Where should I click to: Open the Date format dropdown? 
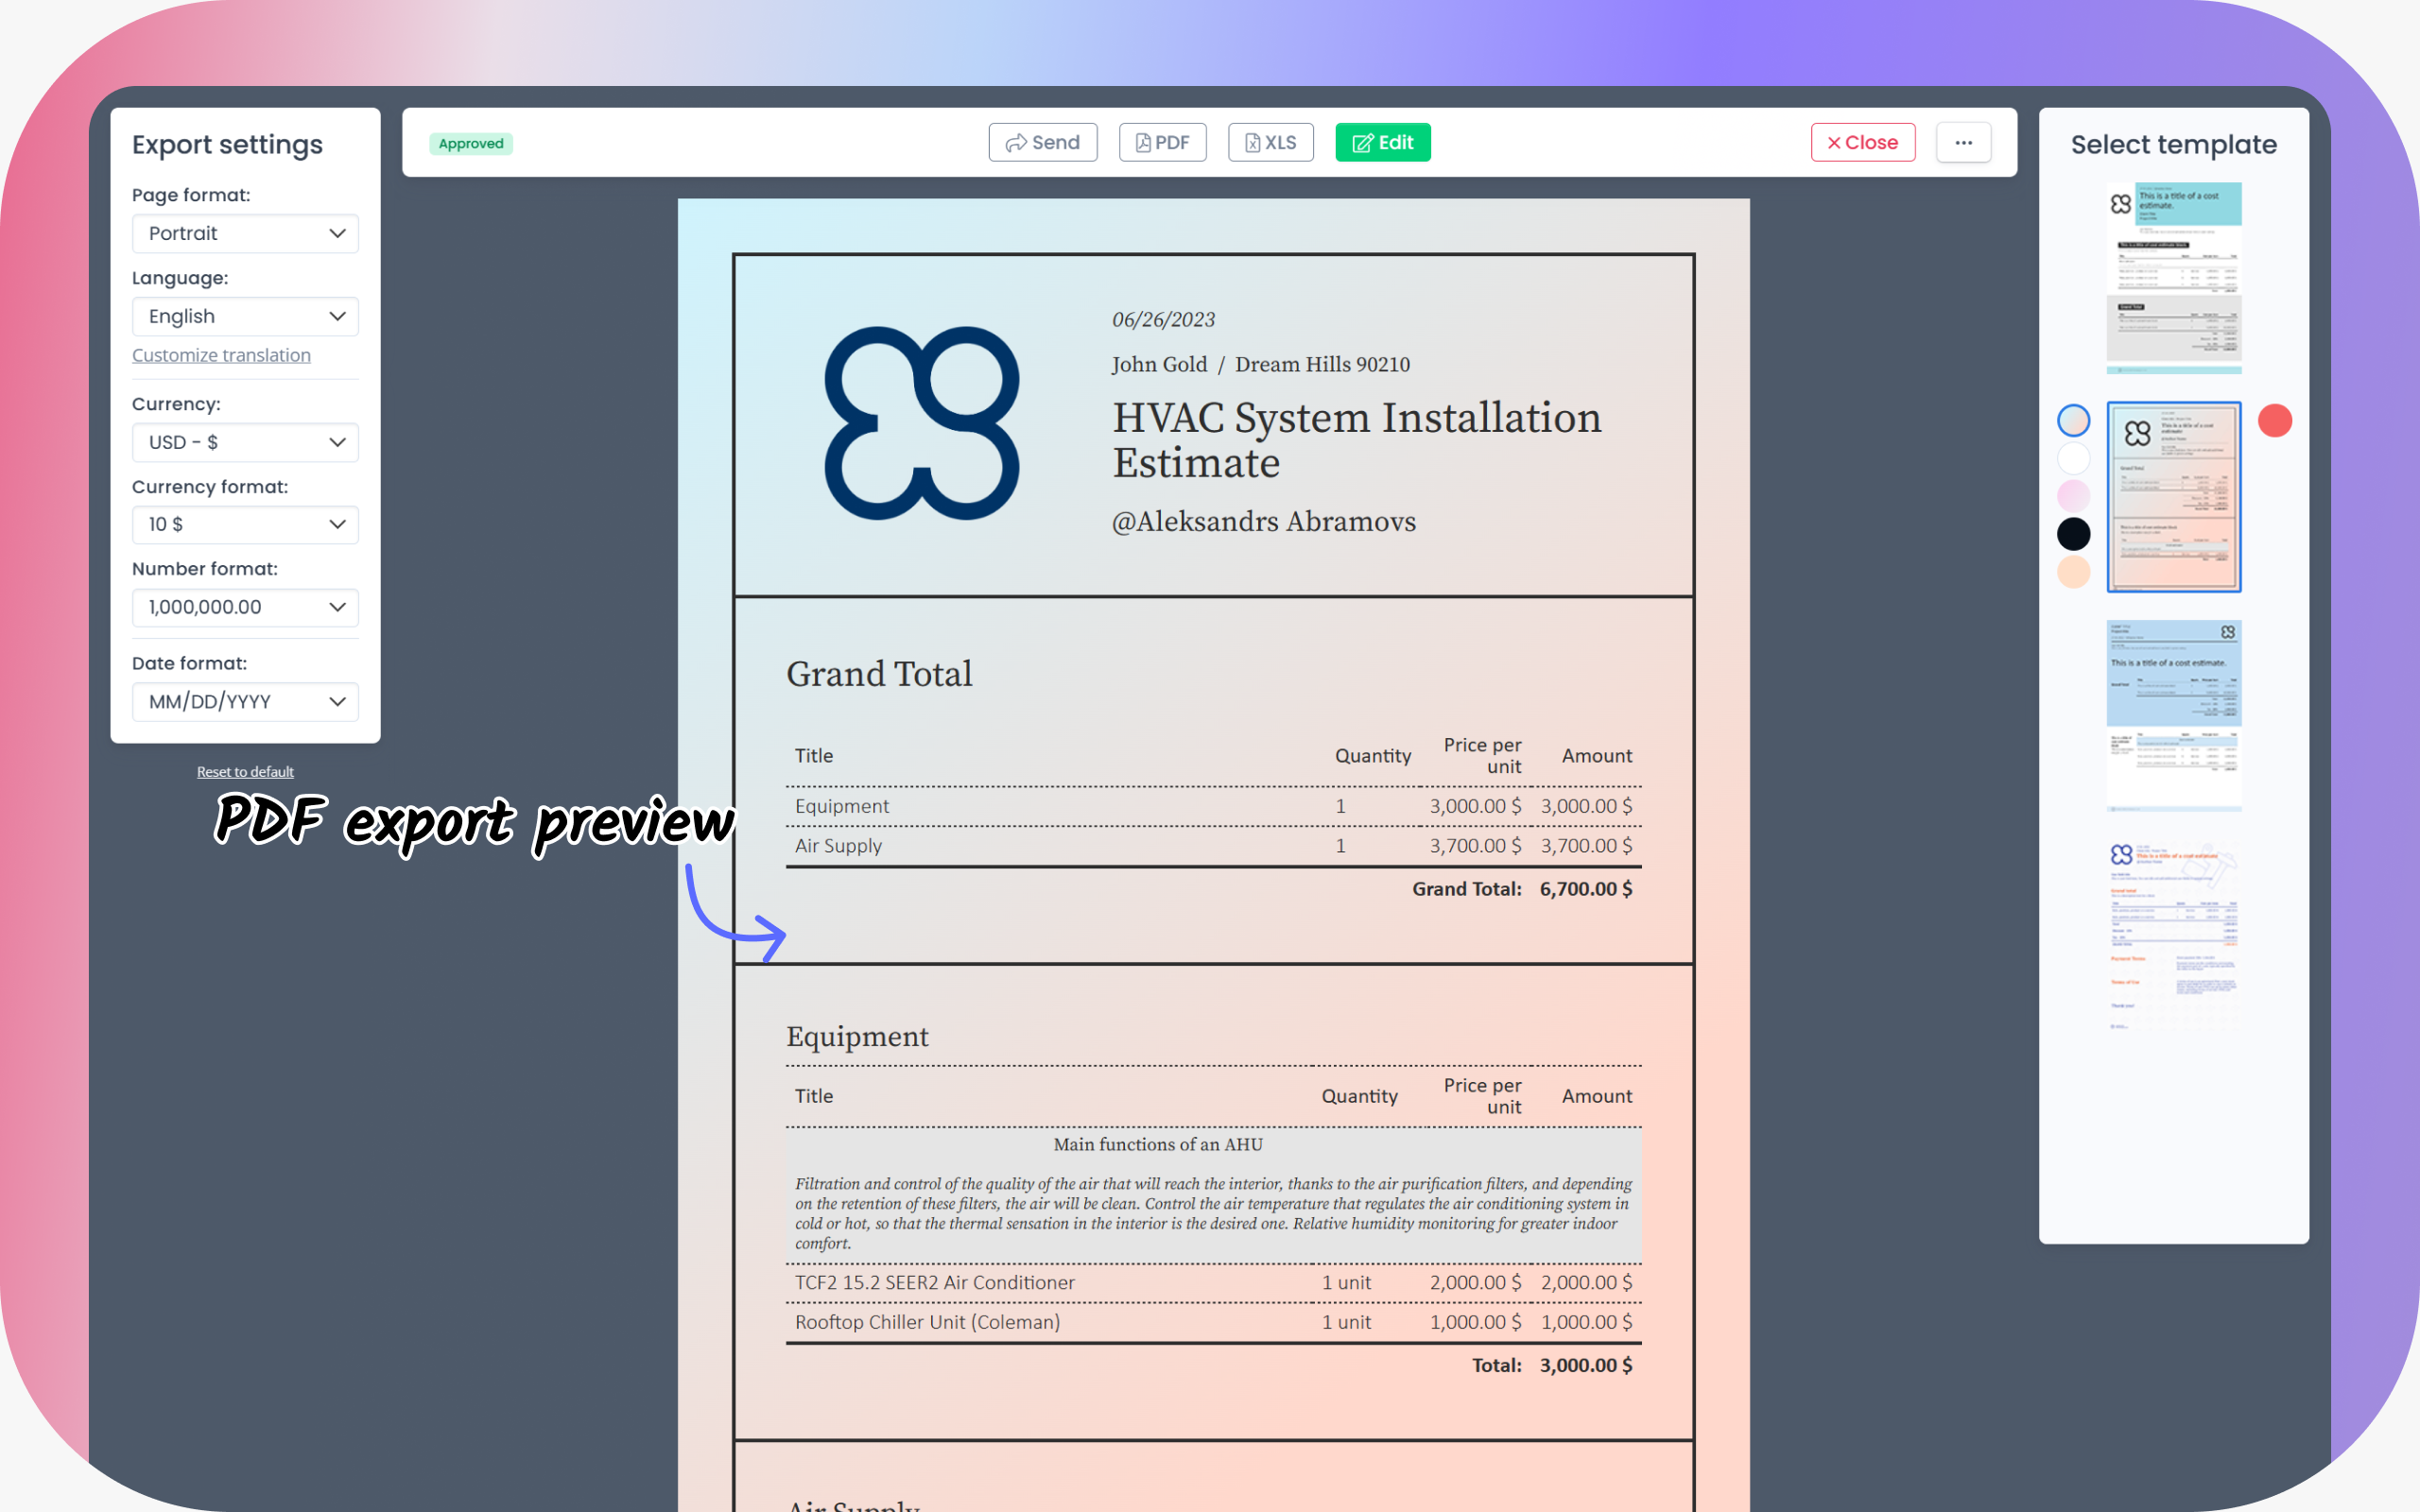point(245,701)
